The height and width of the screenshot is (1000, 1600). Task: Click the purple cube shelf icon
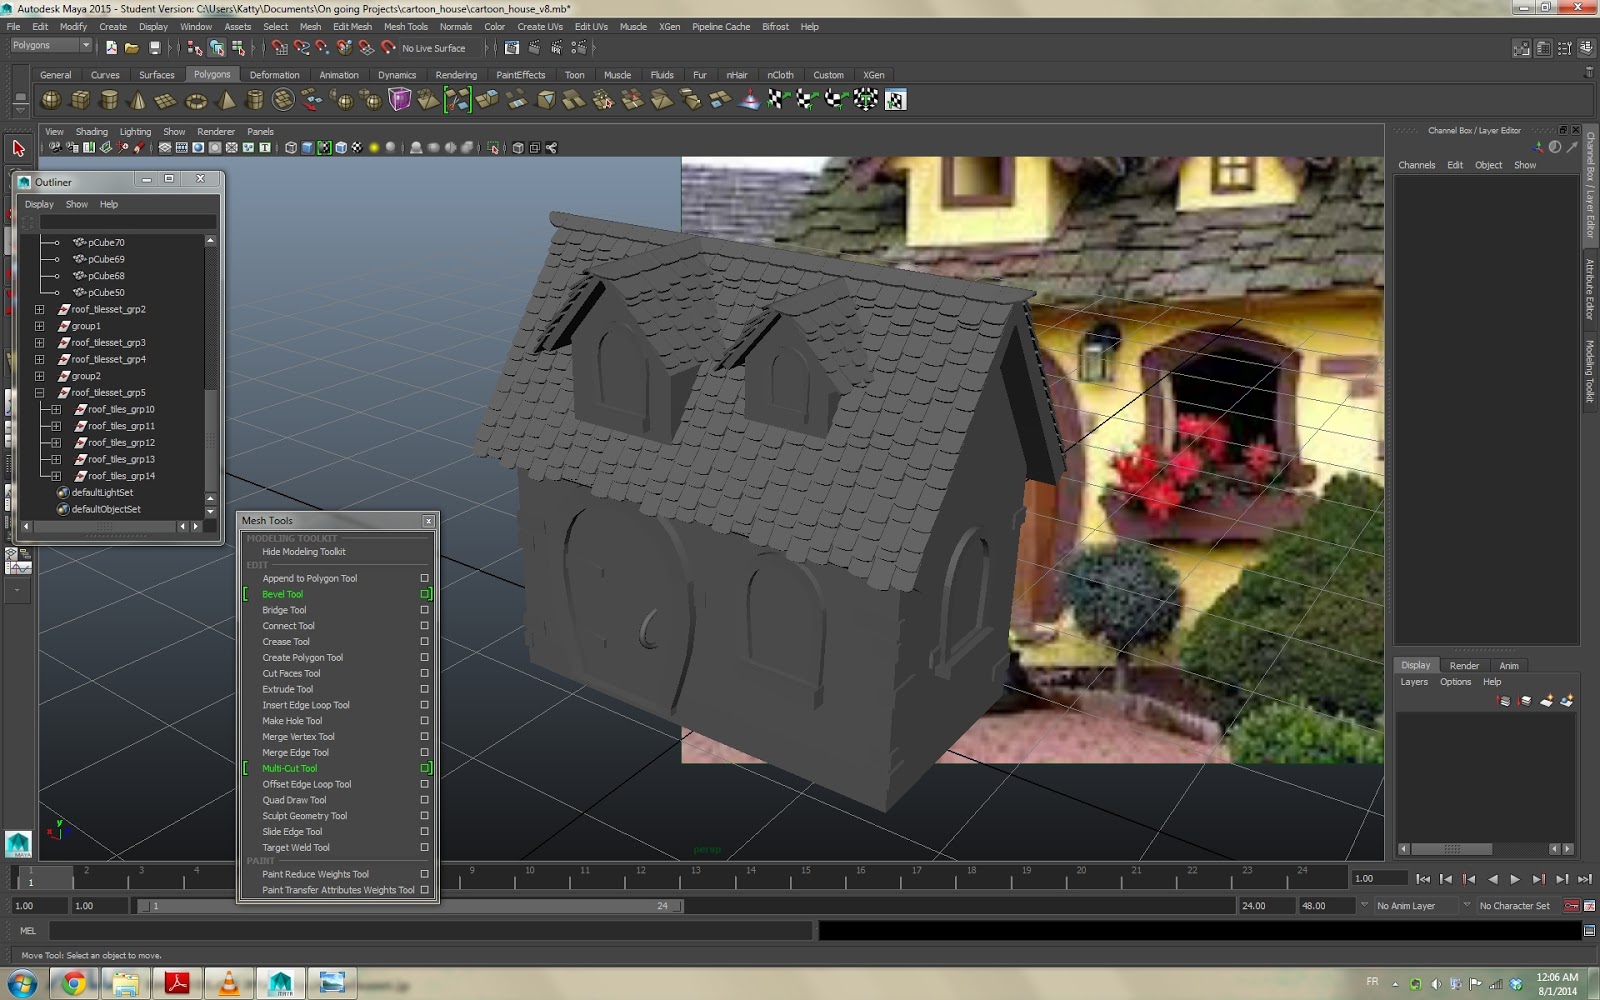(x=400, y=99)
